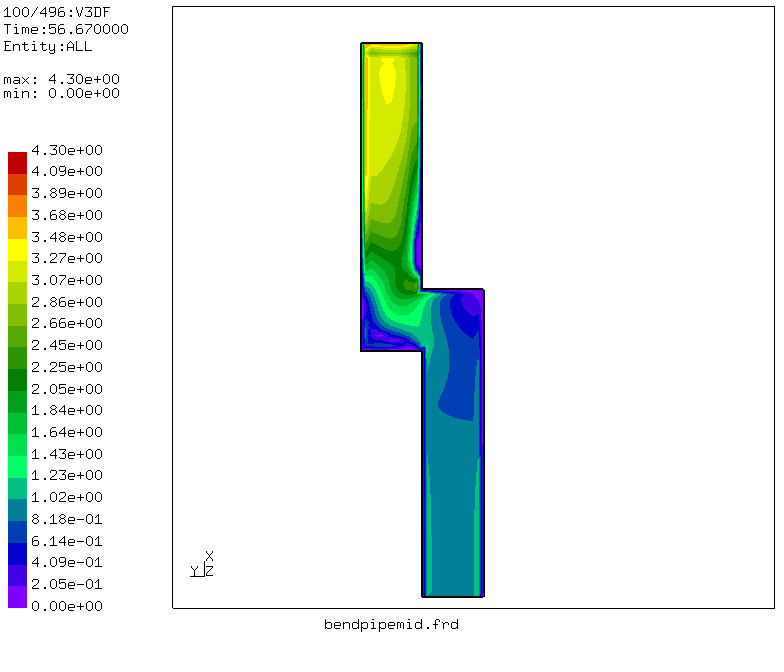
Task: Click the XYZ coordinate axis triad
Action: click(x=203, y=566)
